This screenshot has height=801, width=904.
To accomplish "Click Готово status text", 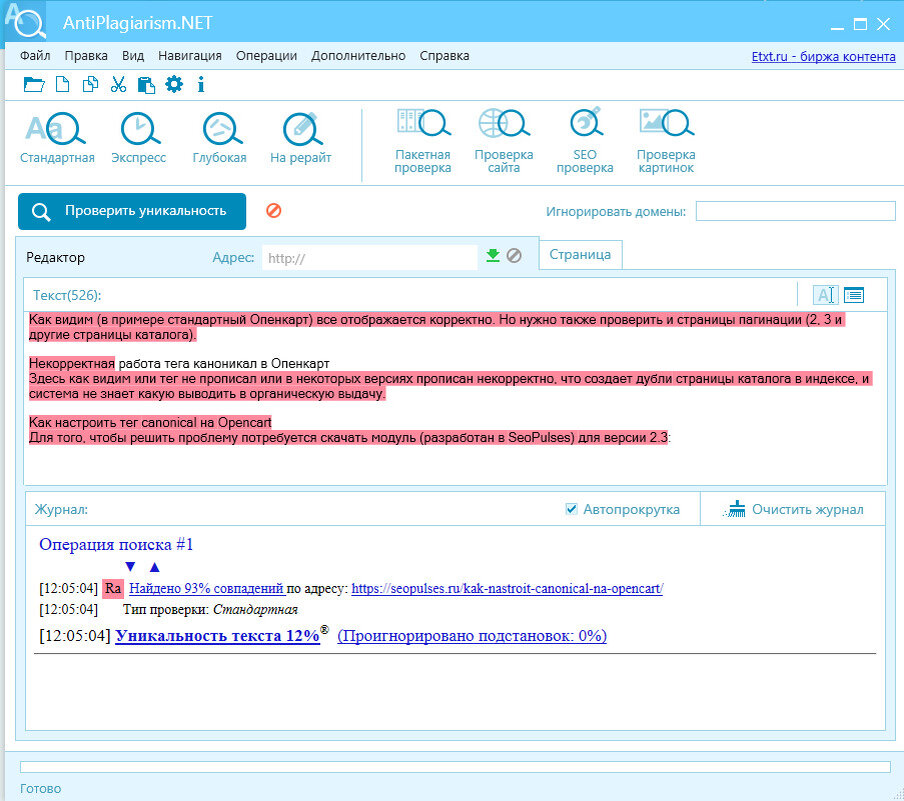I will pos(40,788).
